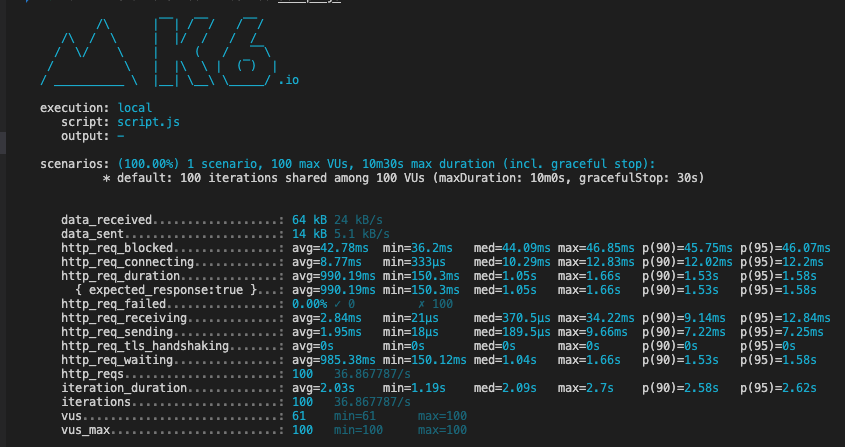
Task: Click 'avg=2.03s' in iteration_duration row
Action: tap(323, 388)
